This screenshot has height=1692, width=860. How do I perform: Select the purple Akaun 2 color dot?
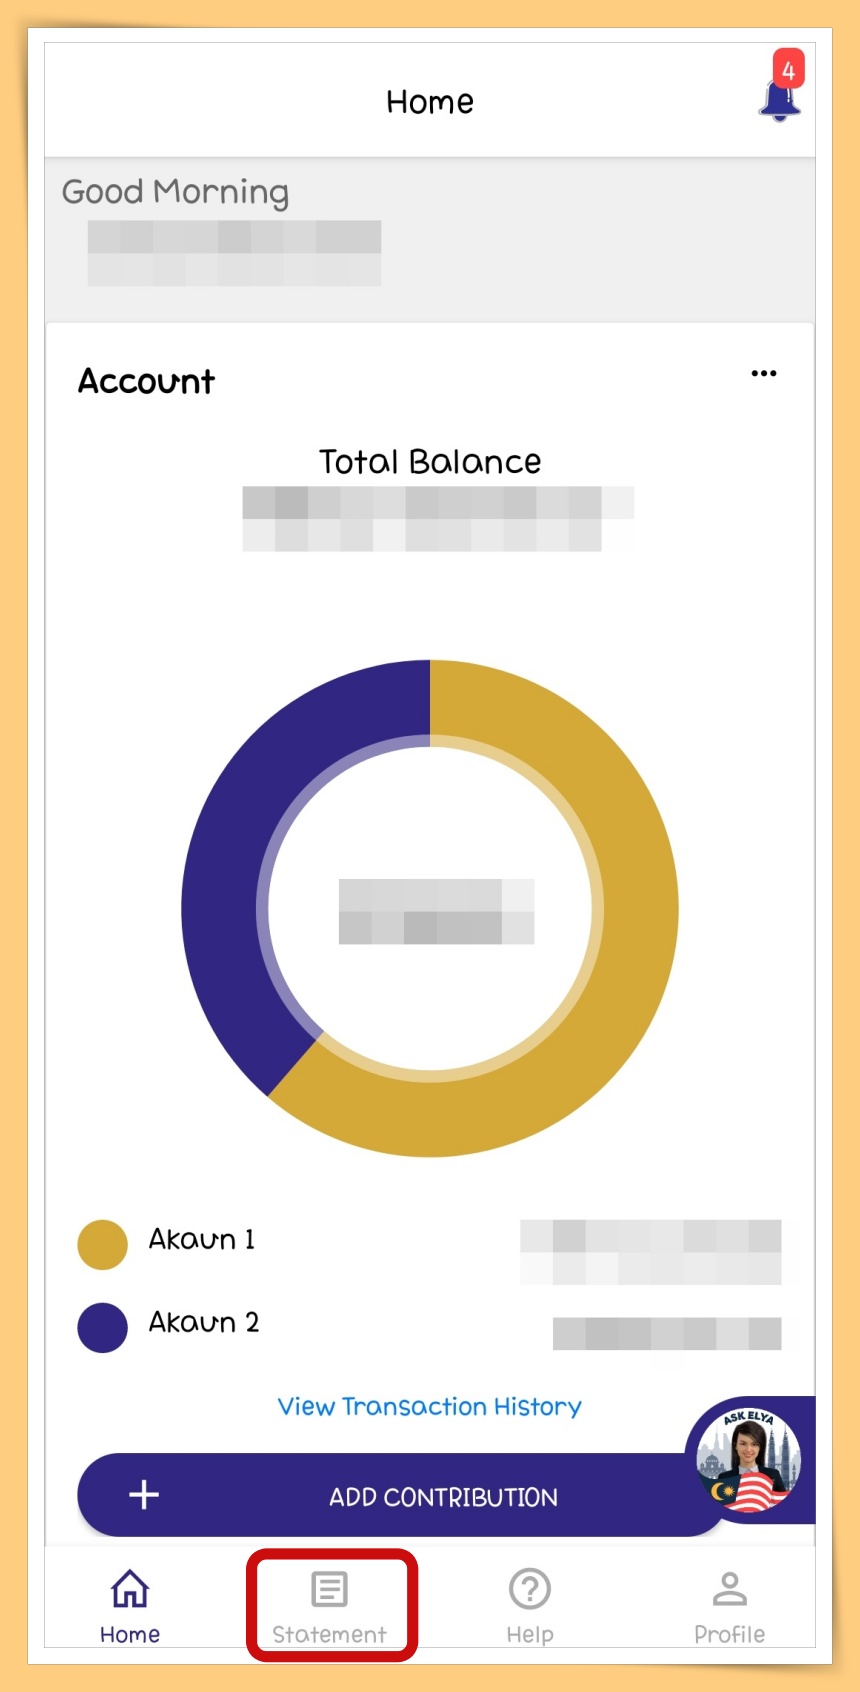pos(102,1327)
